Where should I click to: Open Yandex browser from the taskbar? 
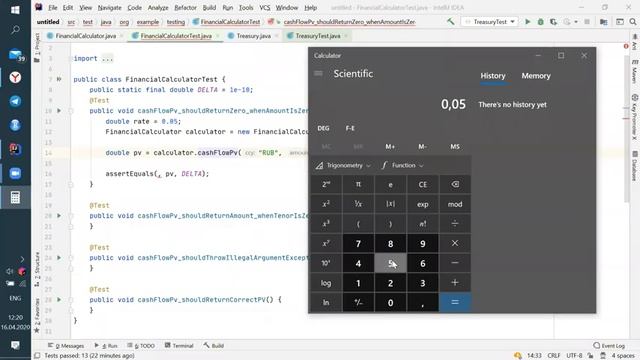[15, 78]
